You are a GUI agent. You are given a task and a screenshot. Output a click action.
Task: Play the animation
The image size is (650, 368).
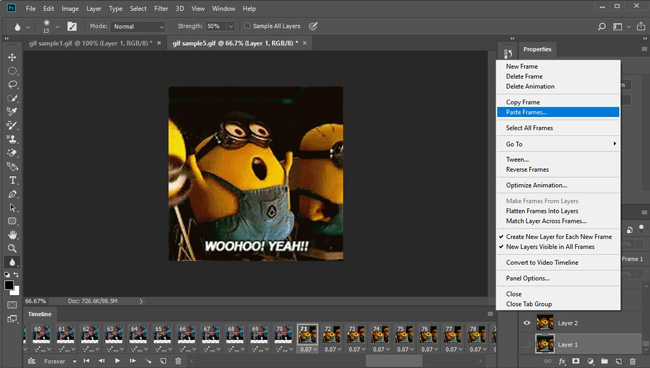point(117,361)
